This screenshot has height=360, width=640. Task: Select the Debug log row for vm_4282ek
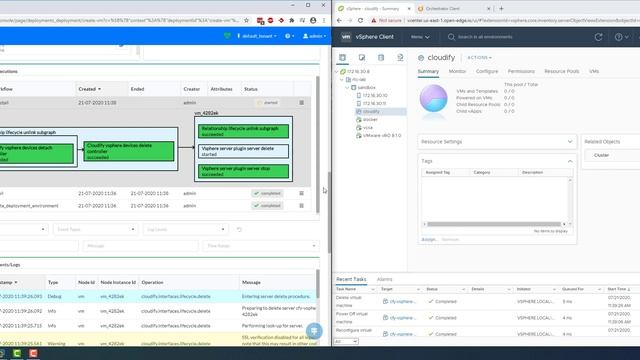tap(158, 296)
